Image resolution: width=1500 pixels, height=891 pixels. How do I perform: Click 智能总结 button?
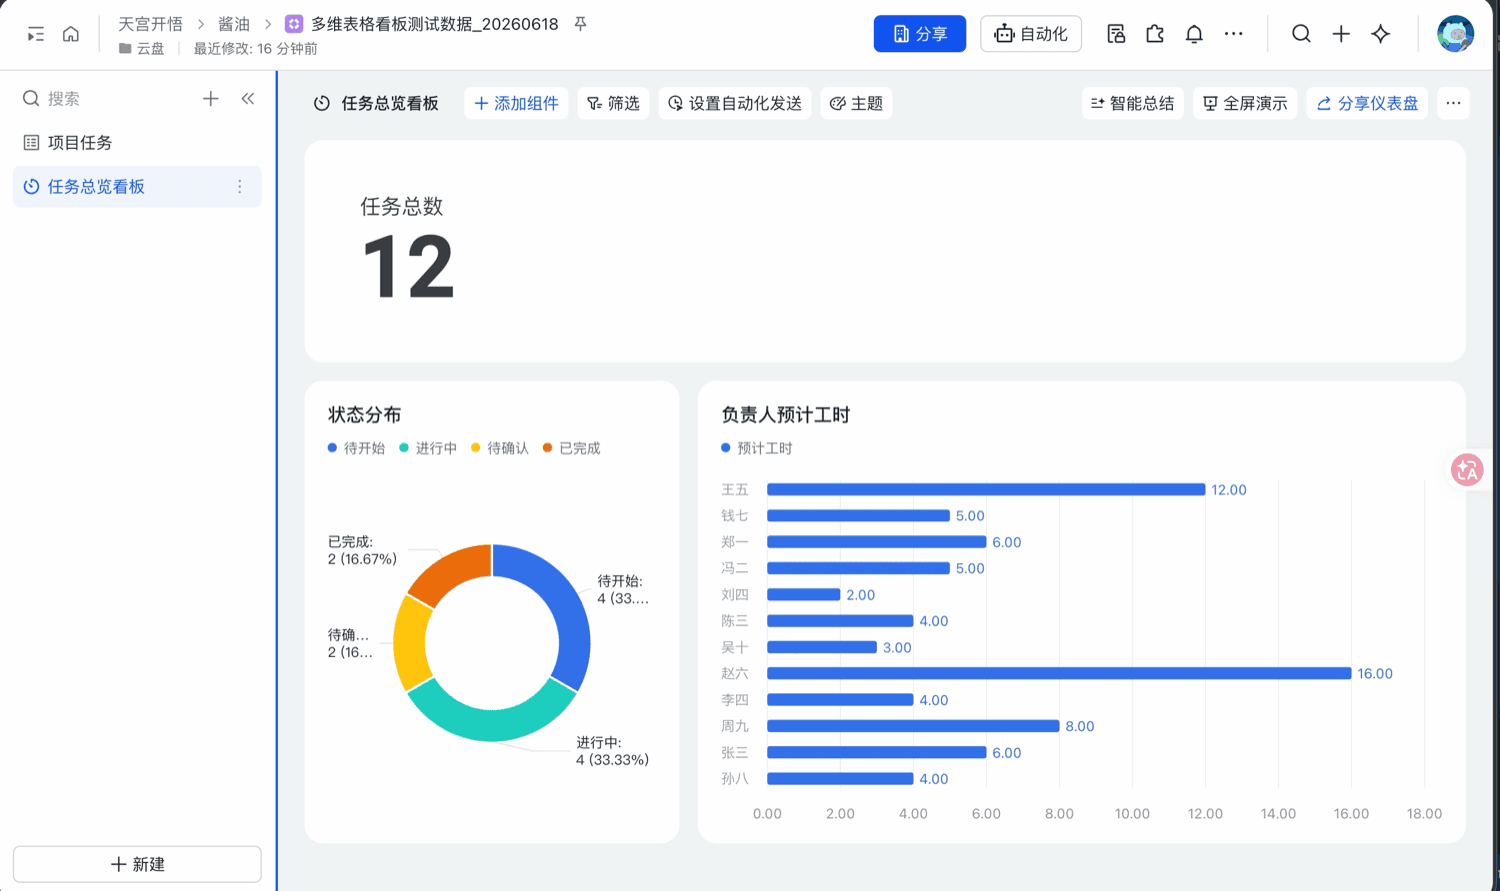coord(1133,103)
